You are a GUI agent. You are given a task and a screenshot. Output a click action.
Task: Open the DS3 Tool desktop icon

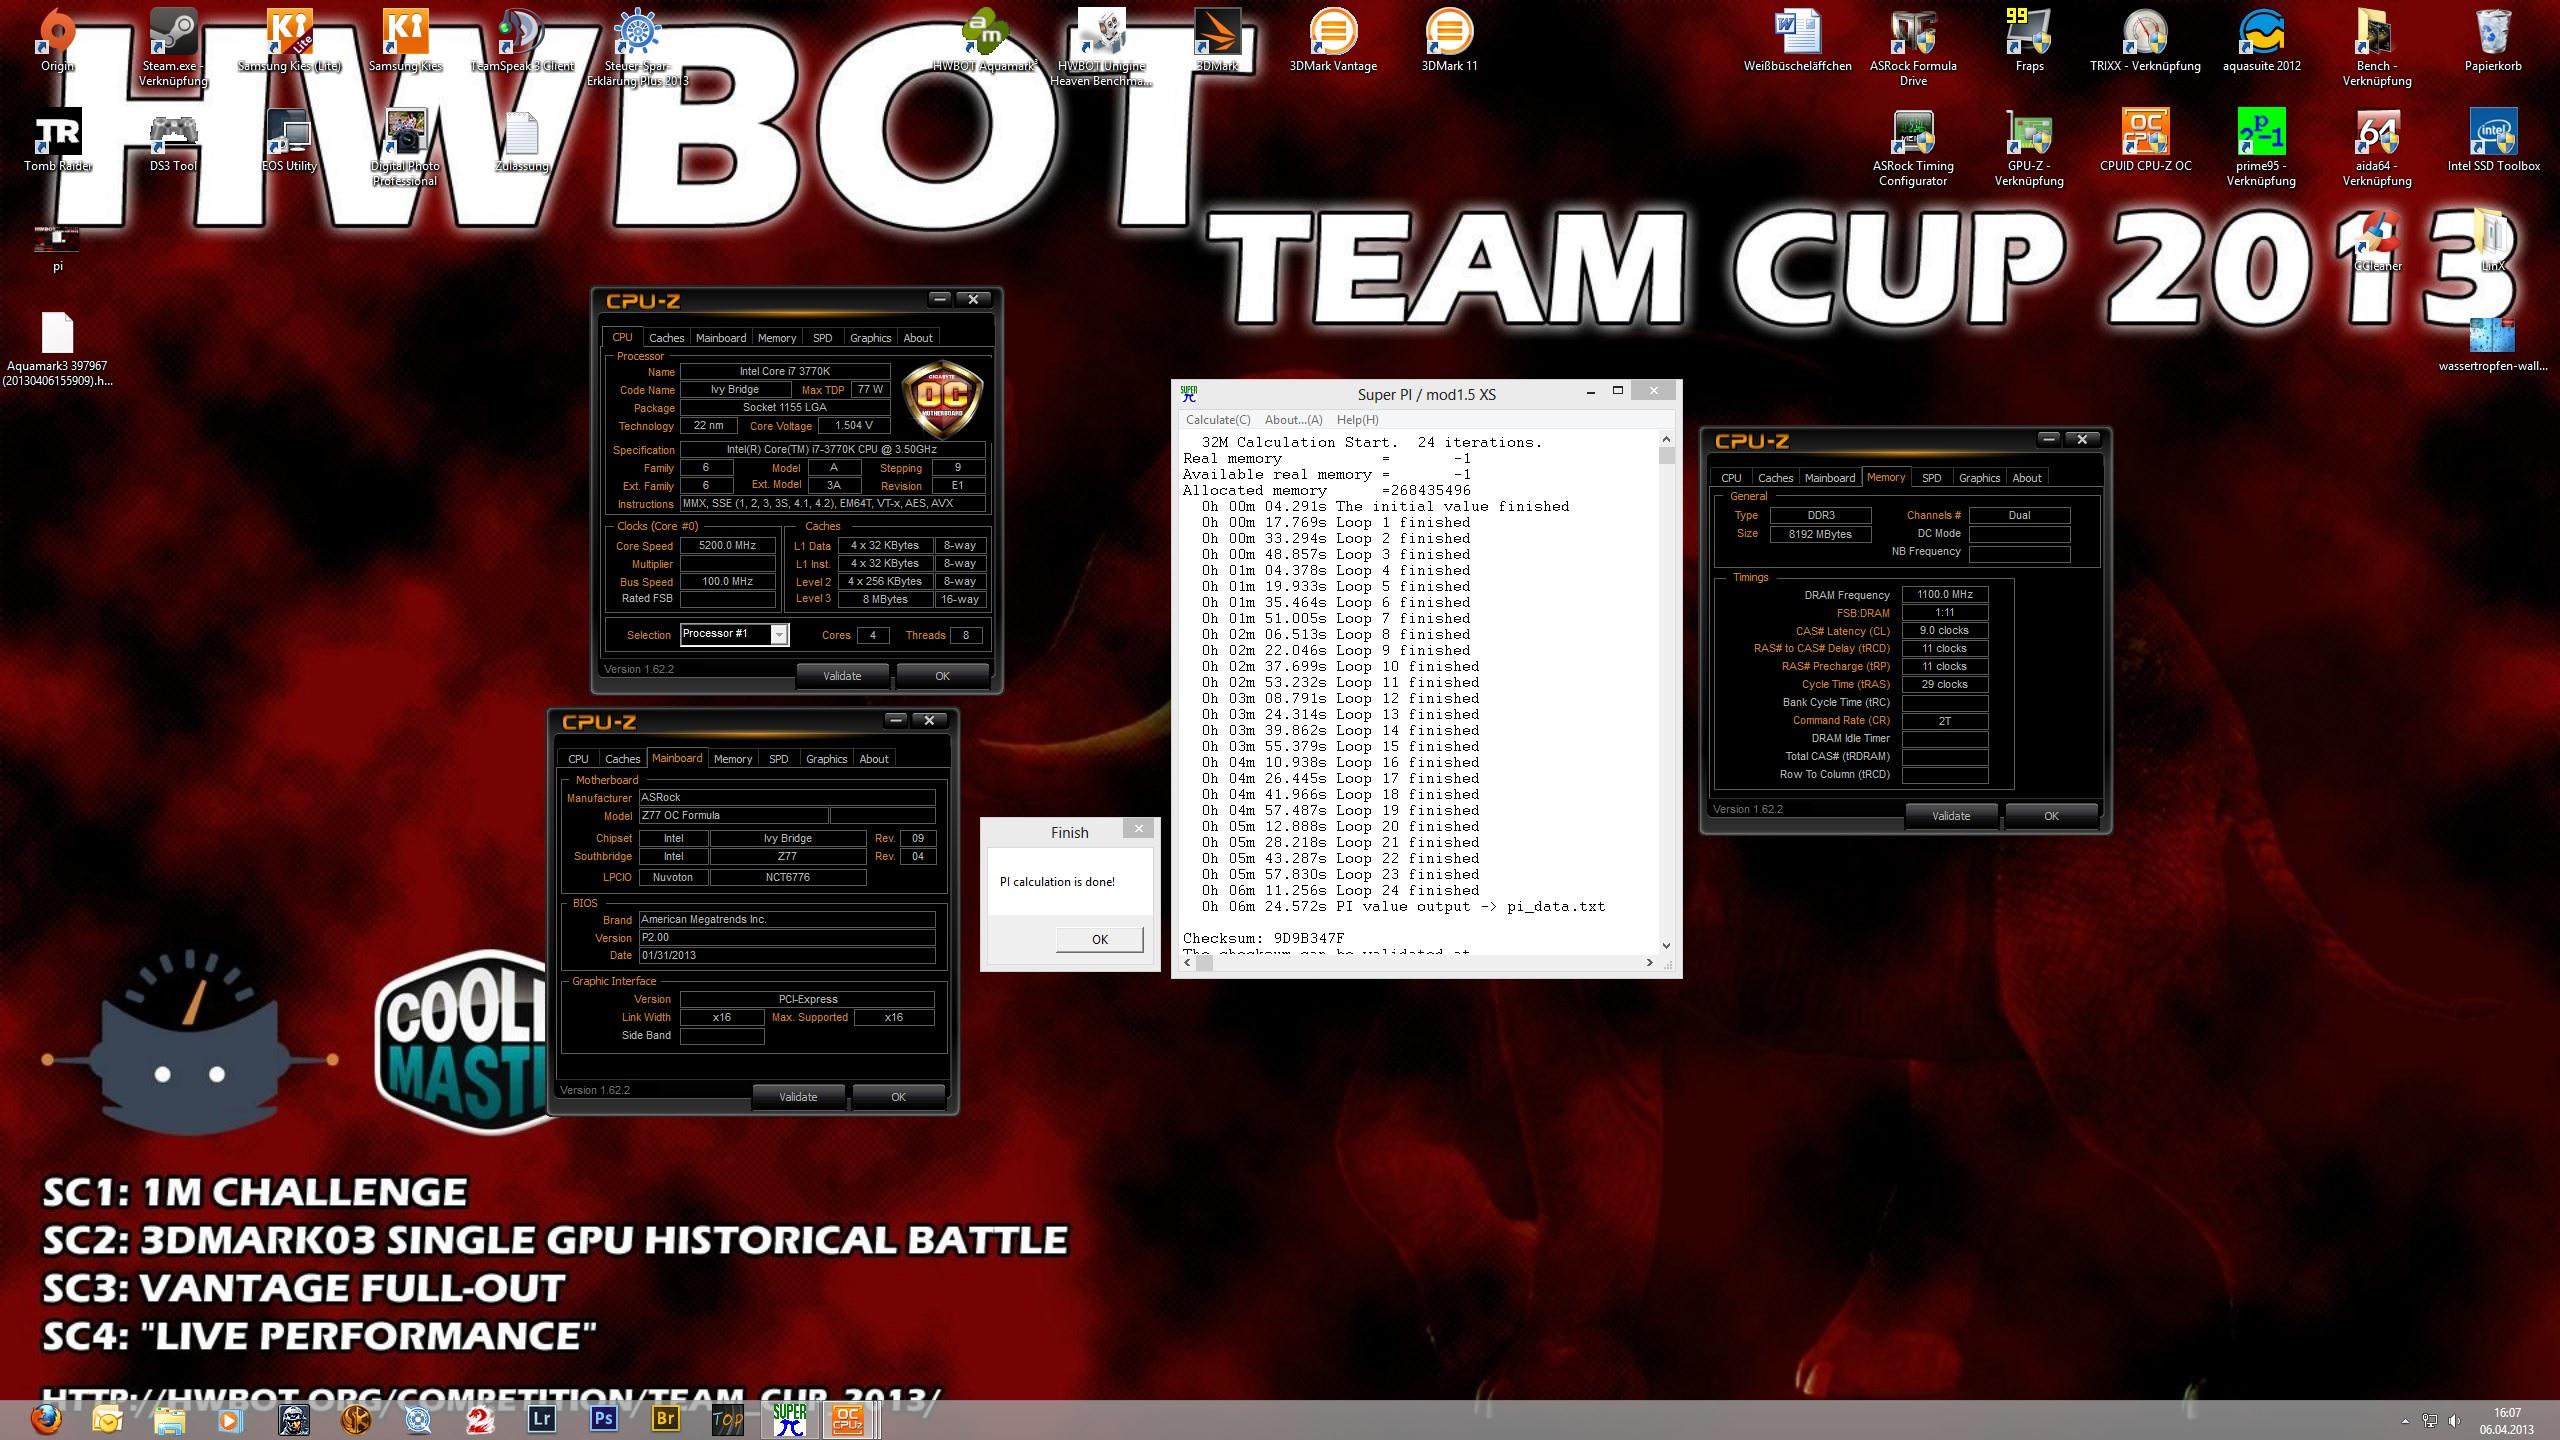pyautogui.click(x=173, y=140)
